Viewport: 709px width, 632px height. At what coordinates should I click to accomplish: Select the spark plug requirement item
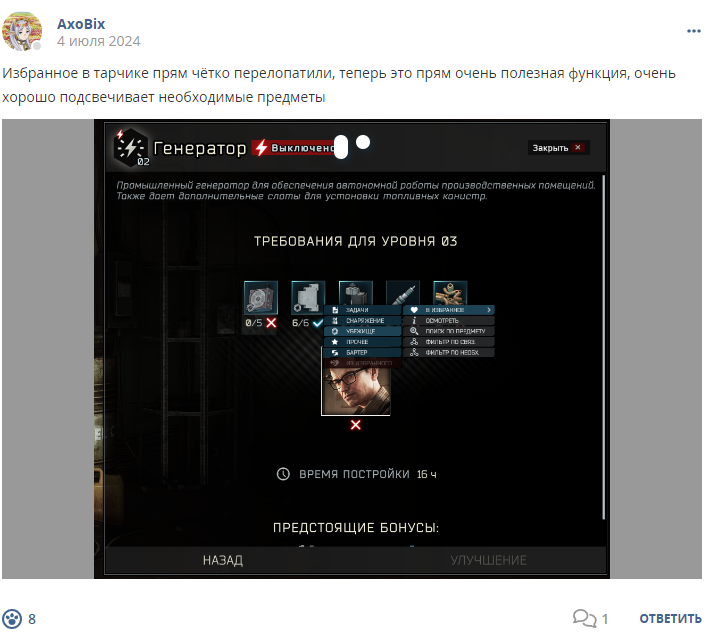point(403,293)
